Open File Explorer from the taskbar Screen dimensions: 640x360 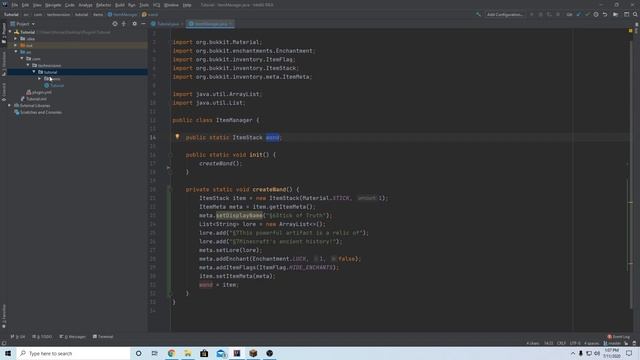coord(188,353)
